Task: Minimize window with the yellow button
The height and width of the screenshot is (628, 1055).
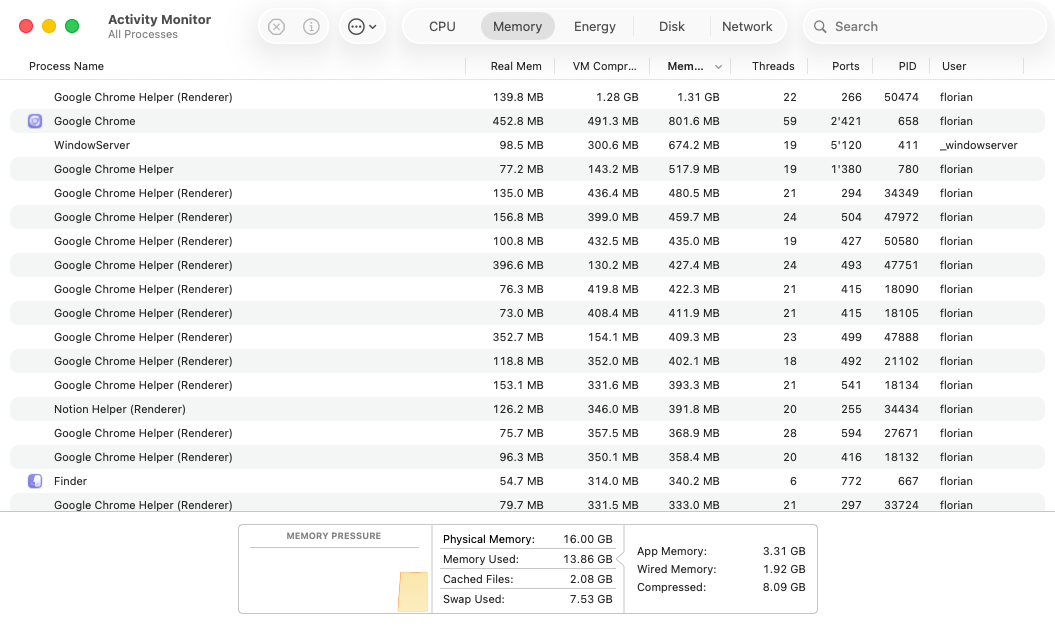Action: pos(49,26)
